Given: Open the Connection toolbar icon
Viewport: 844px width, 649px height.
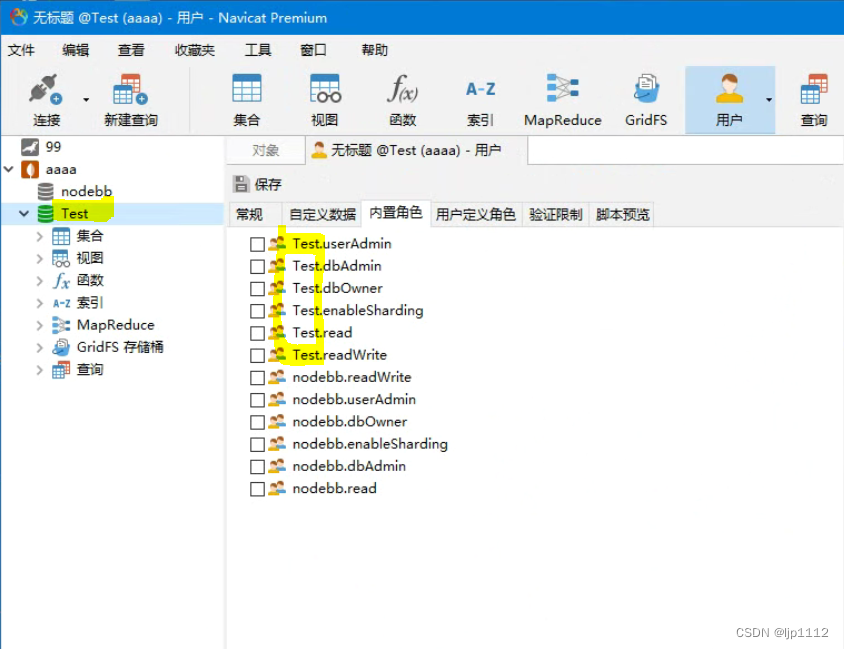Looking at the screenshot, I should (46, 90).
